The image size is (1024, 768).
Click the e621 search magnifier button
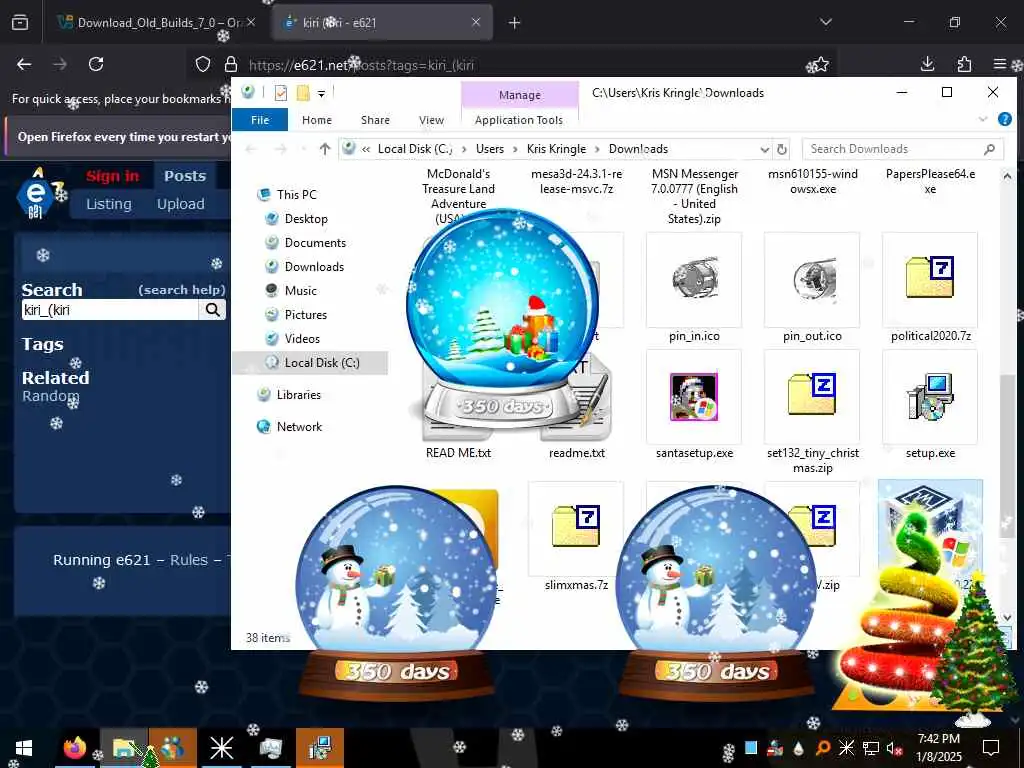[x=213, y=310]
